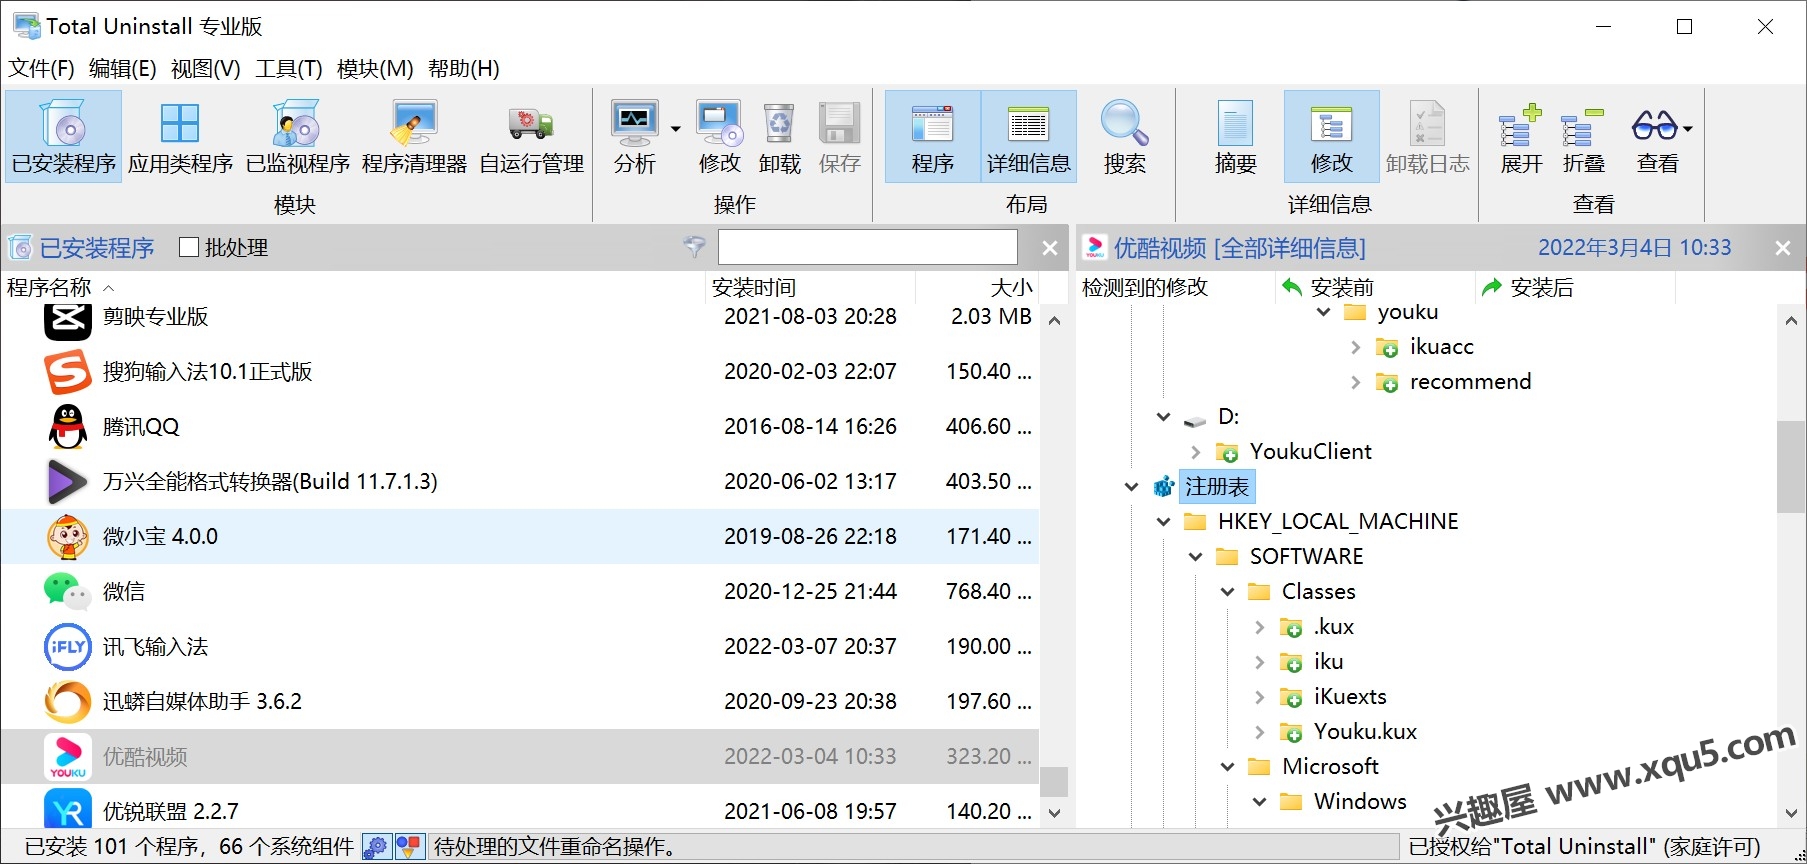Collapse the SOFTWARE registry key

(x=1195, y=557)
